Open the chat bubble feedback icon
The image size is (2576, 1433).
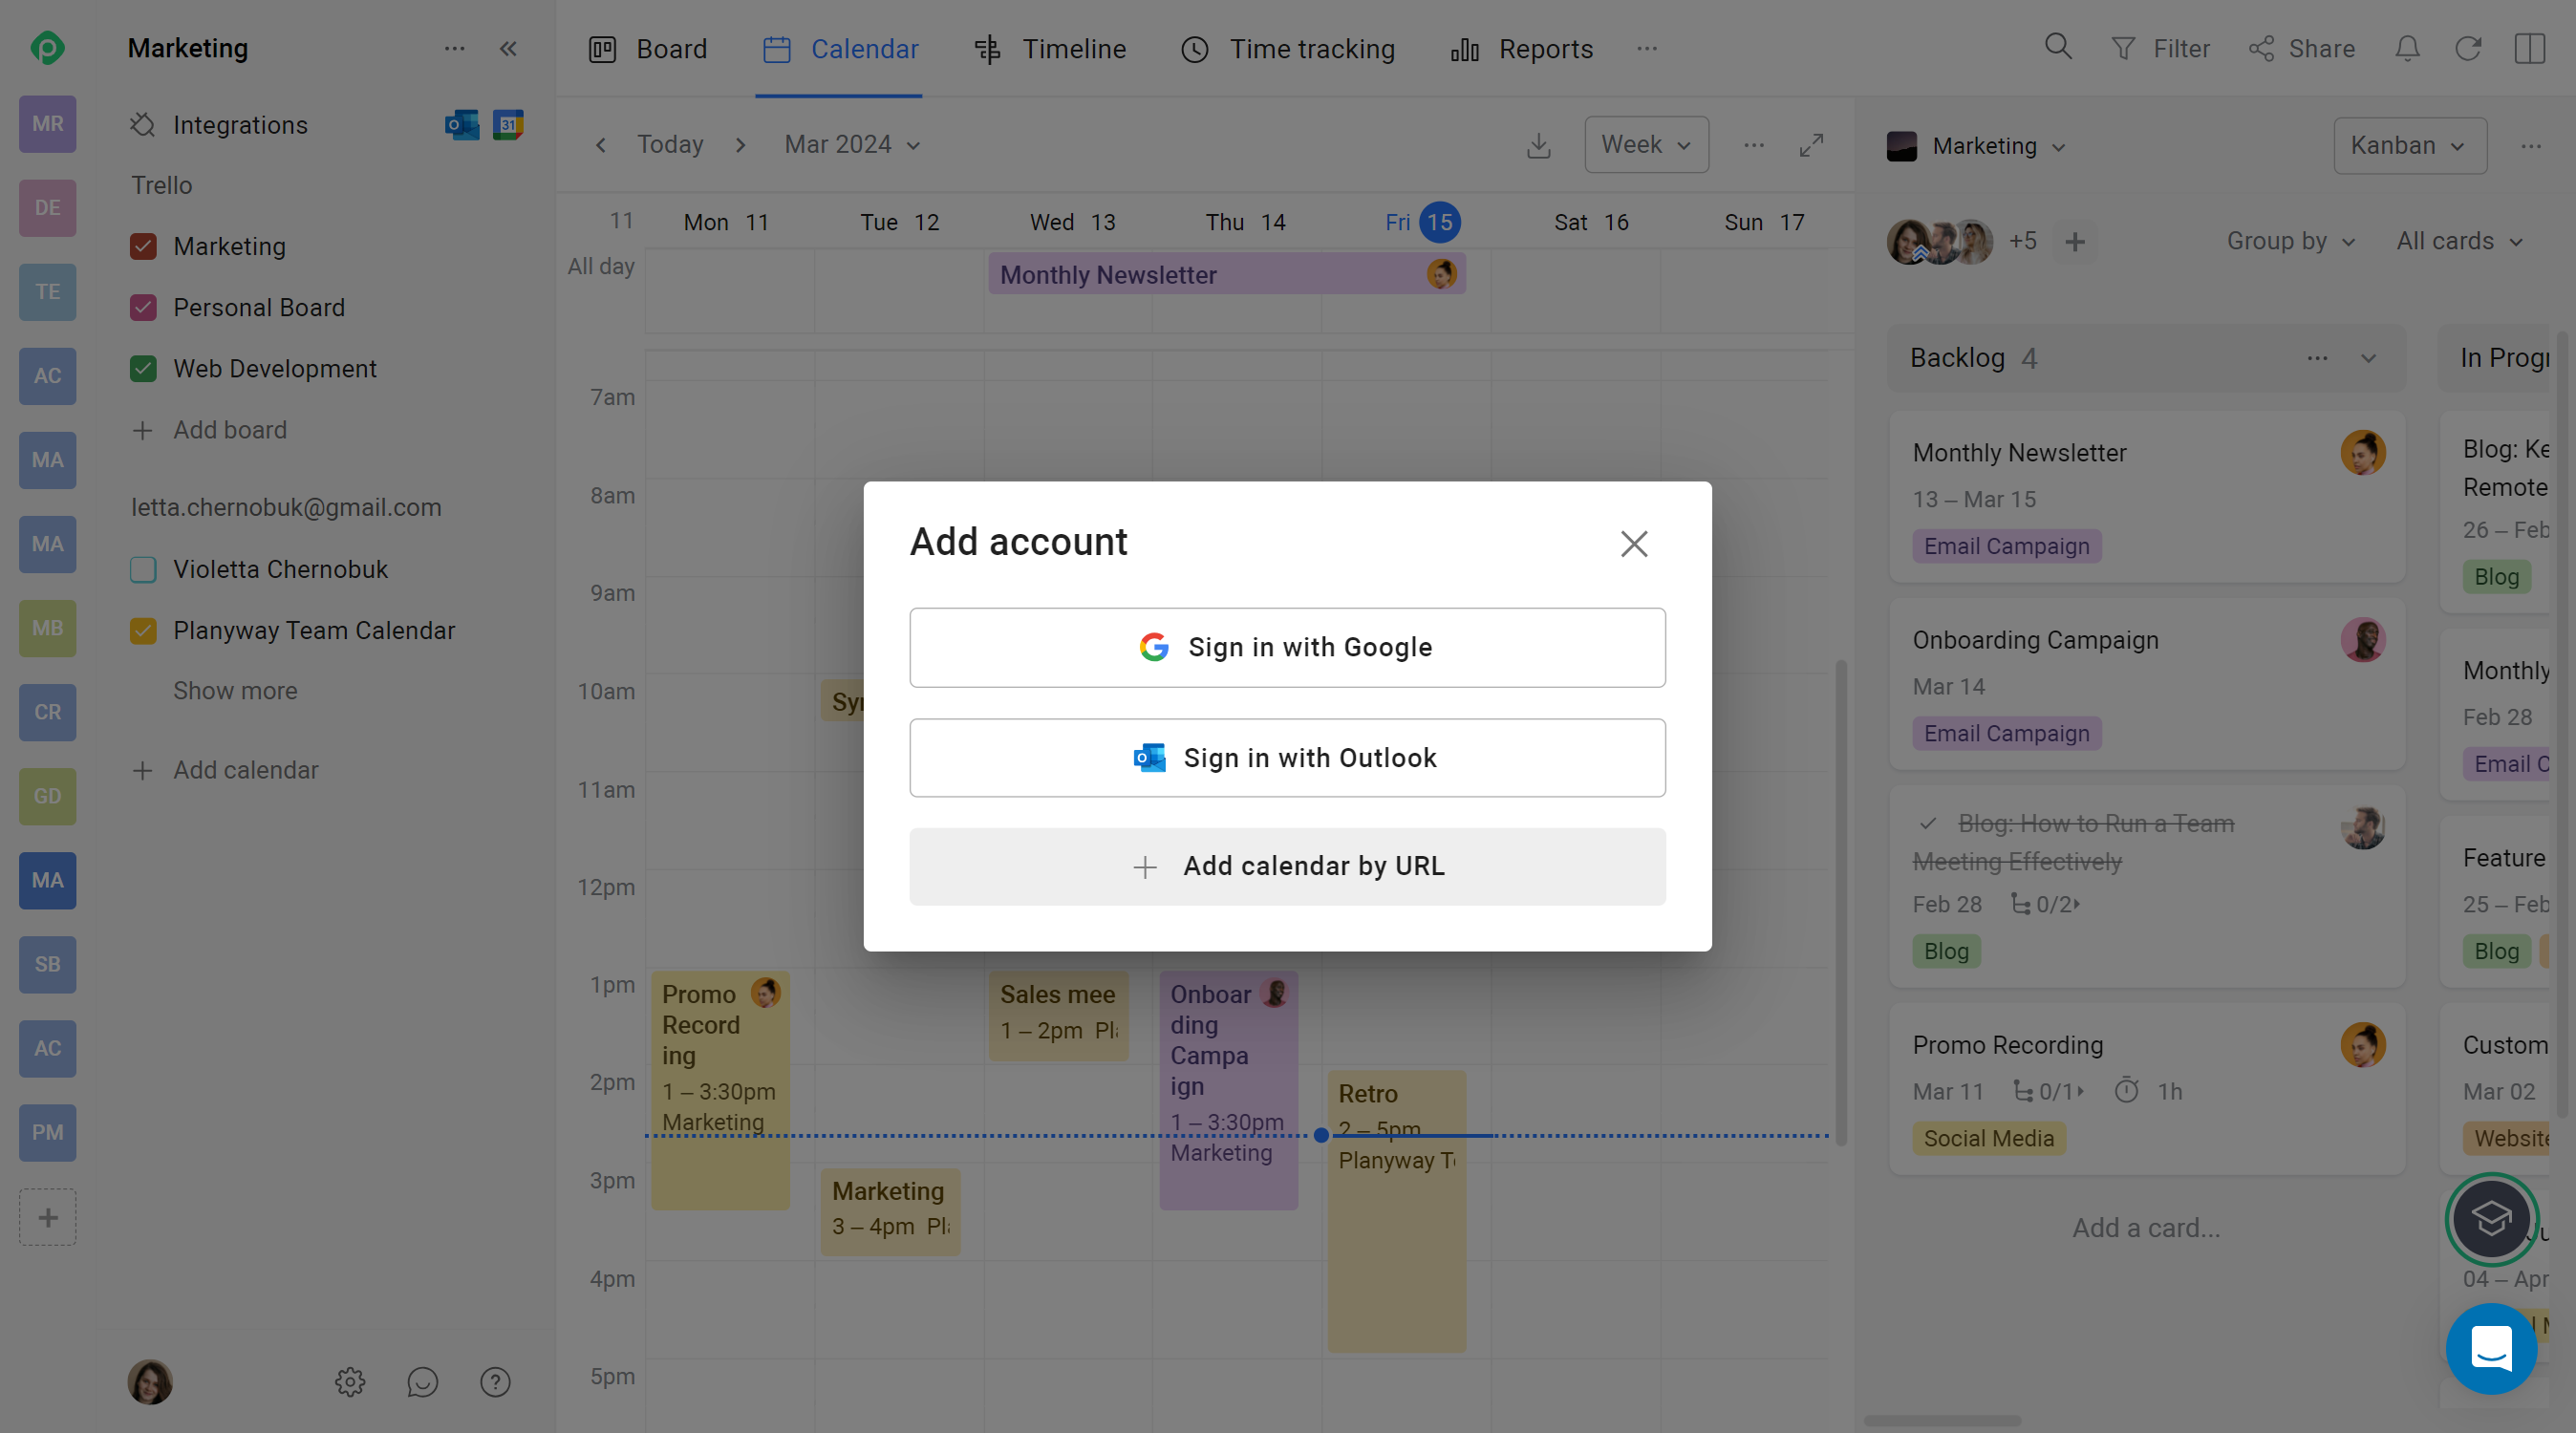click(422, 1381)
